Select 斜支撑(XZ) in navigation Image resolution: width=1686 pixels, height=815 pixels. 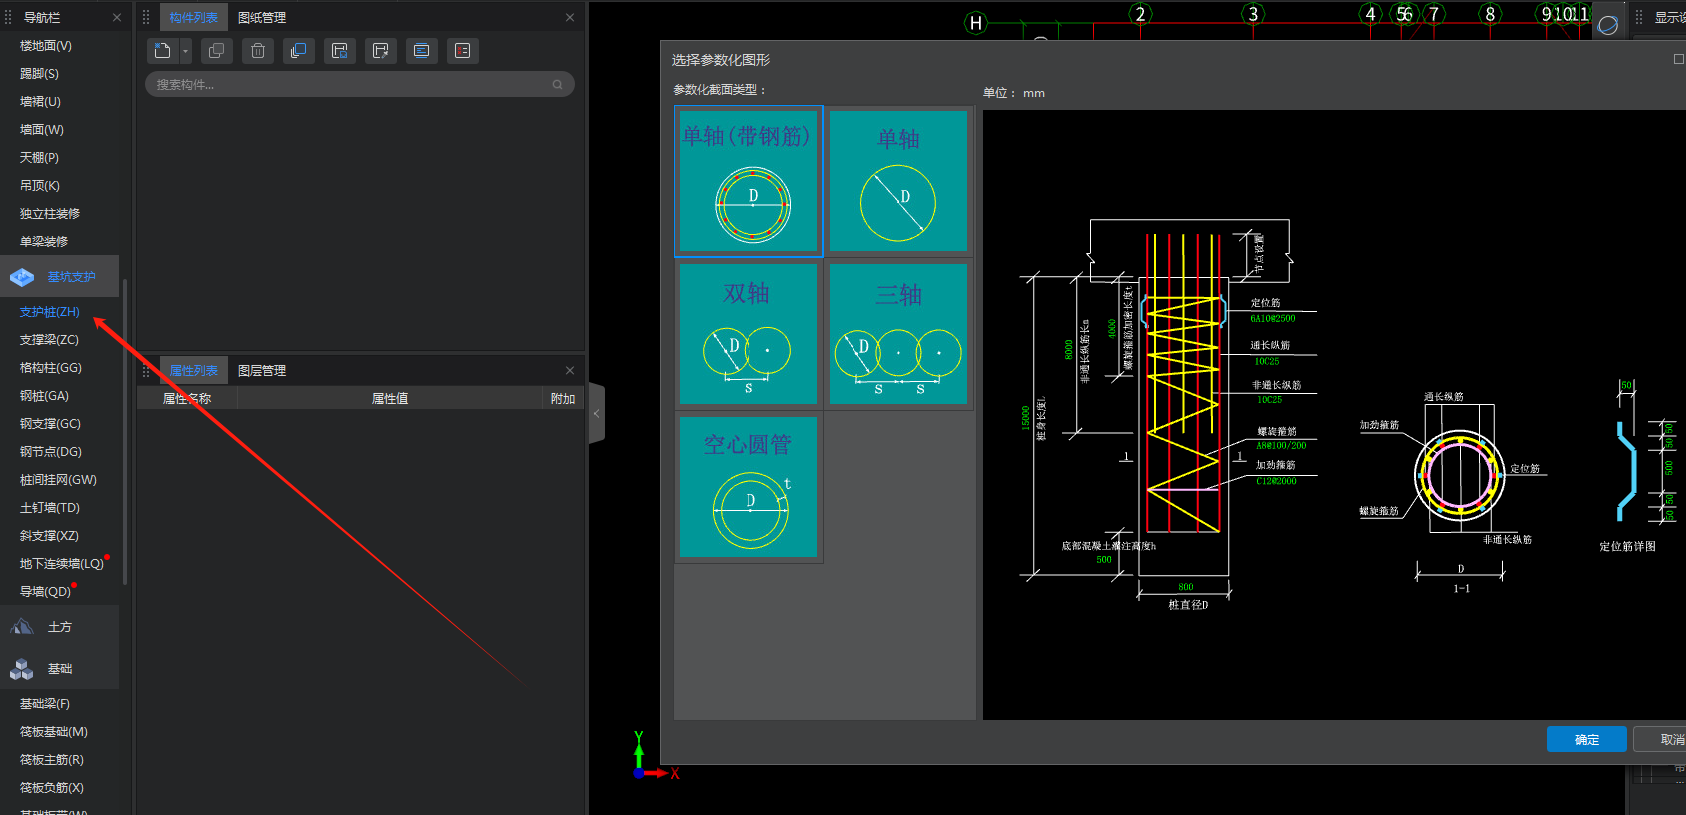[x=49, y=536]
